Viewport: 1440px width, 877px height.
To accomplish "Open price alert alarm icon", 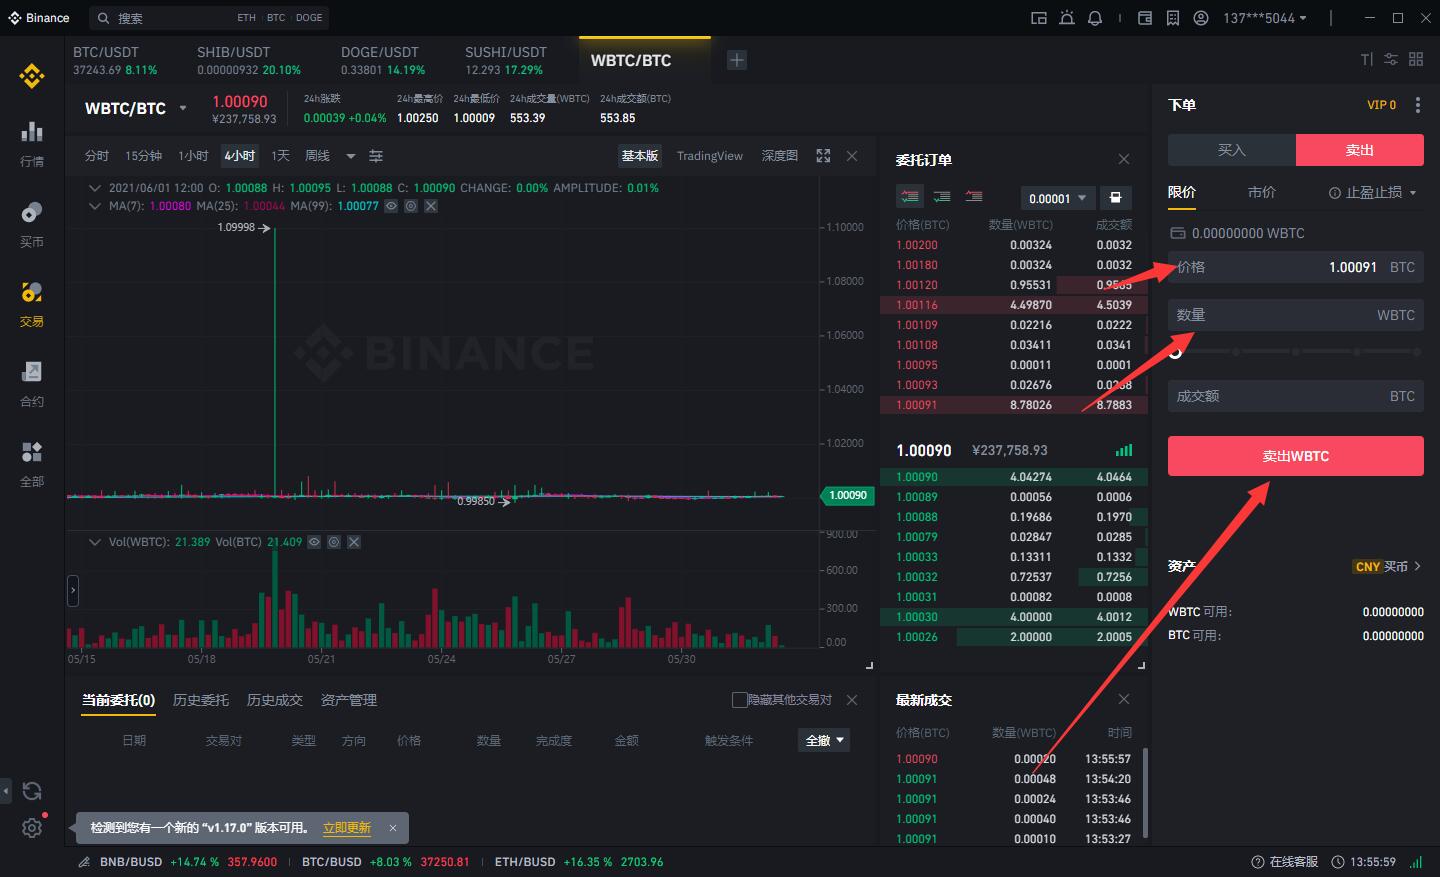I will click(1067, 18).
